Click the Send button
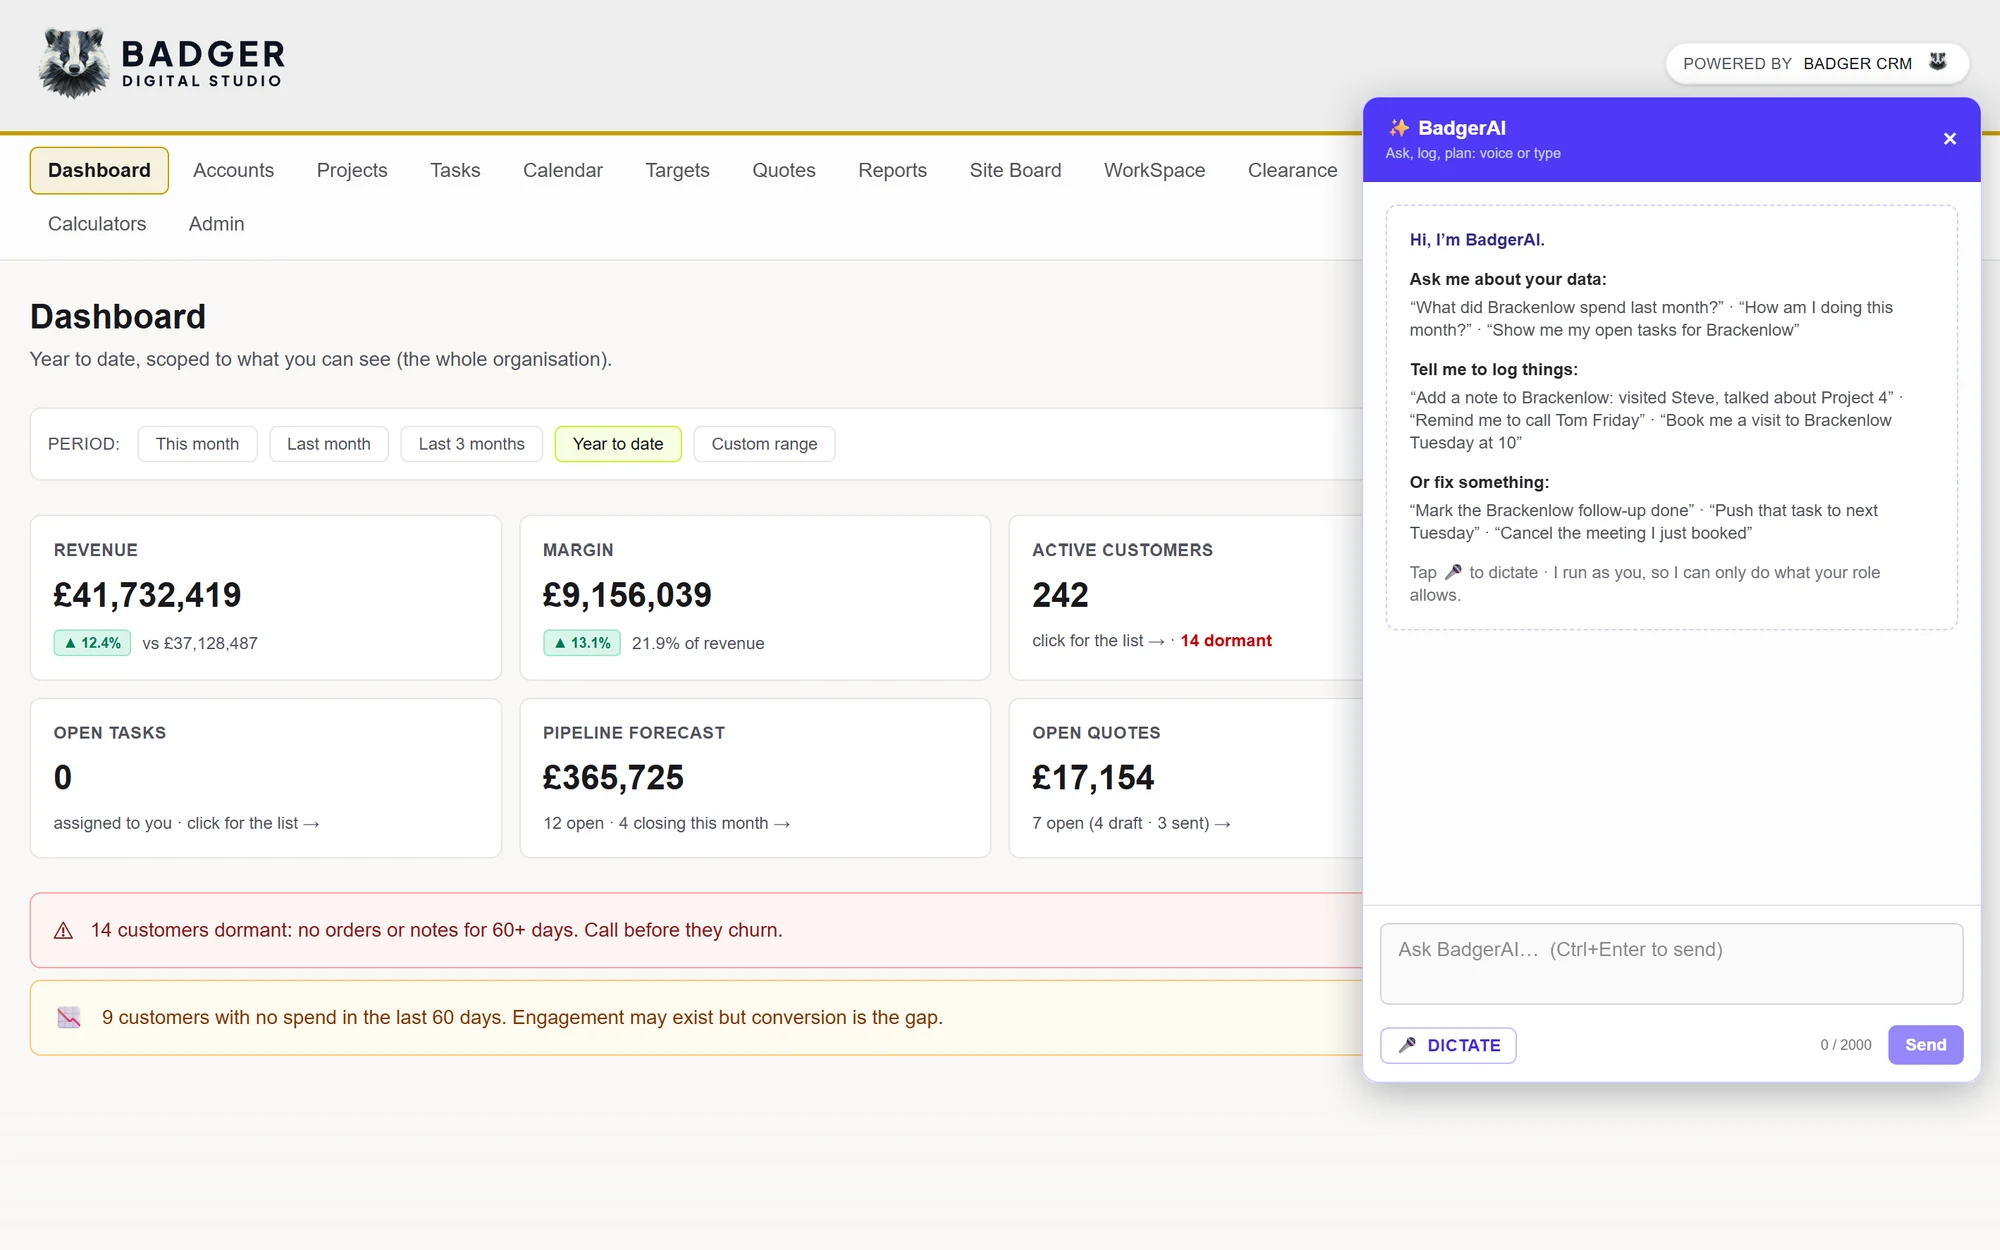 pyautogui.click(x=1925, y=1045)
